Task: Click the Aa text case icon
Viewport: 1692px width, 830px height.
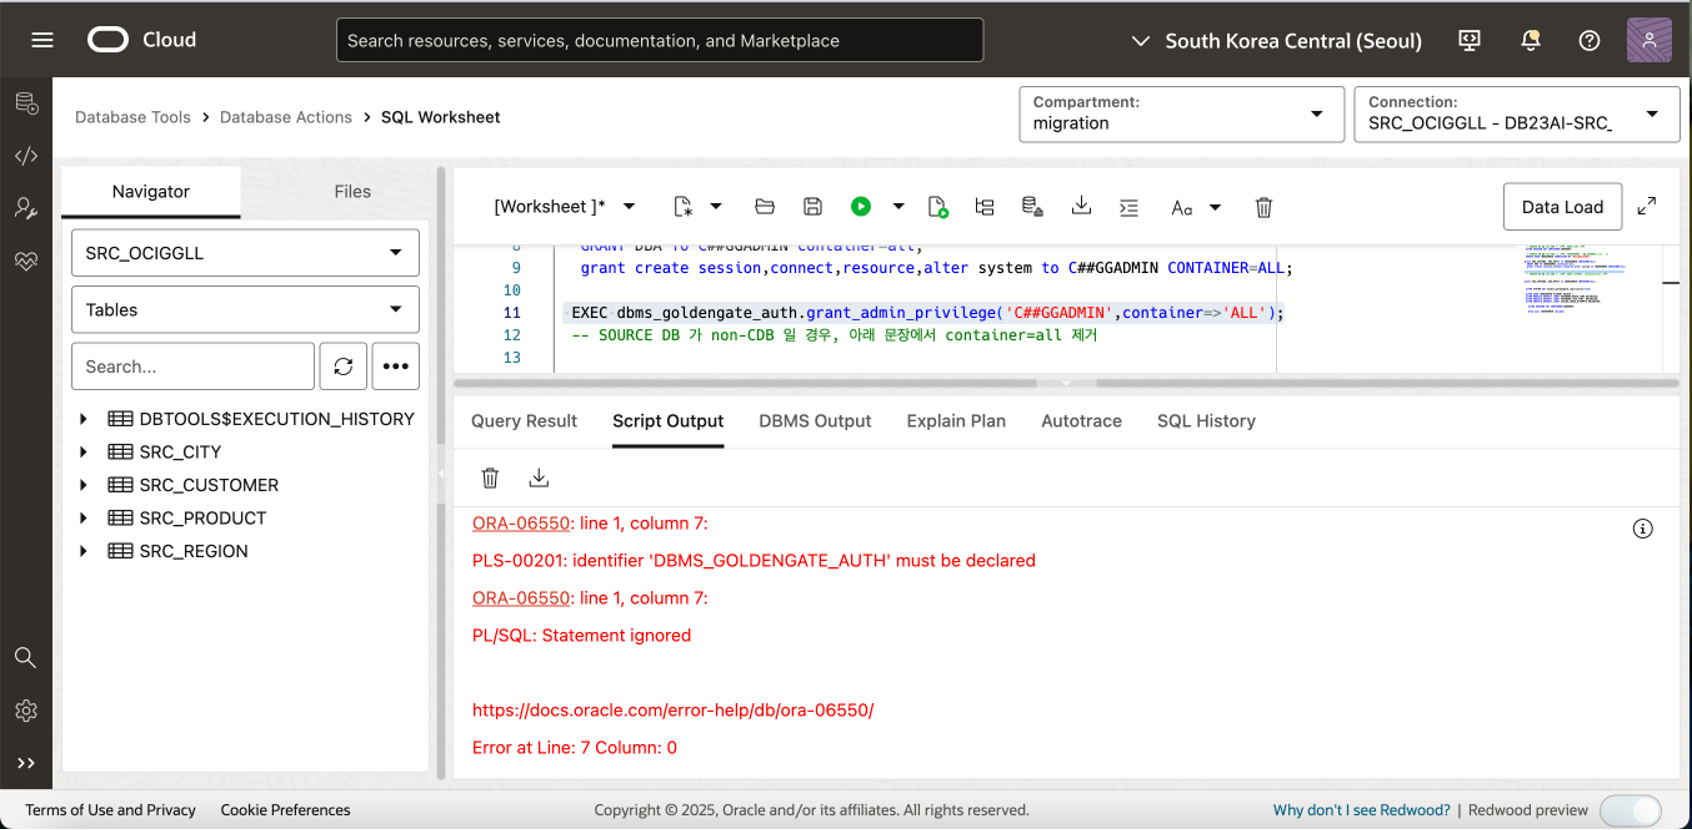Action: (1182, 208)
